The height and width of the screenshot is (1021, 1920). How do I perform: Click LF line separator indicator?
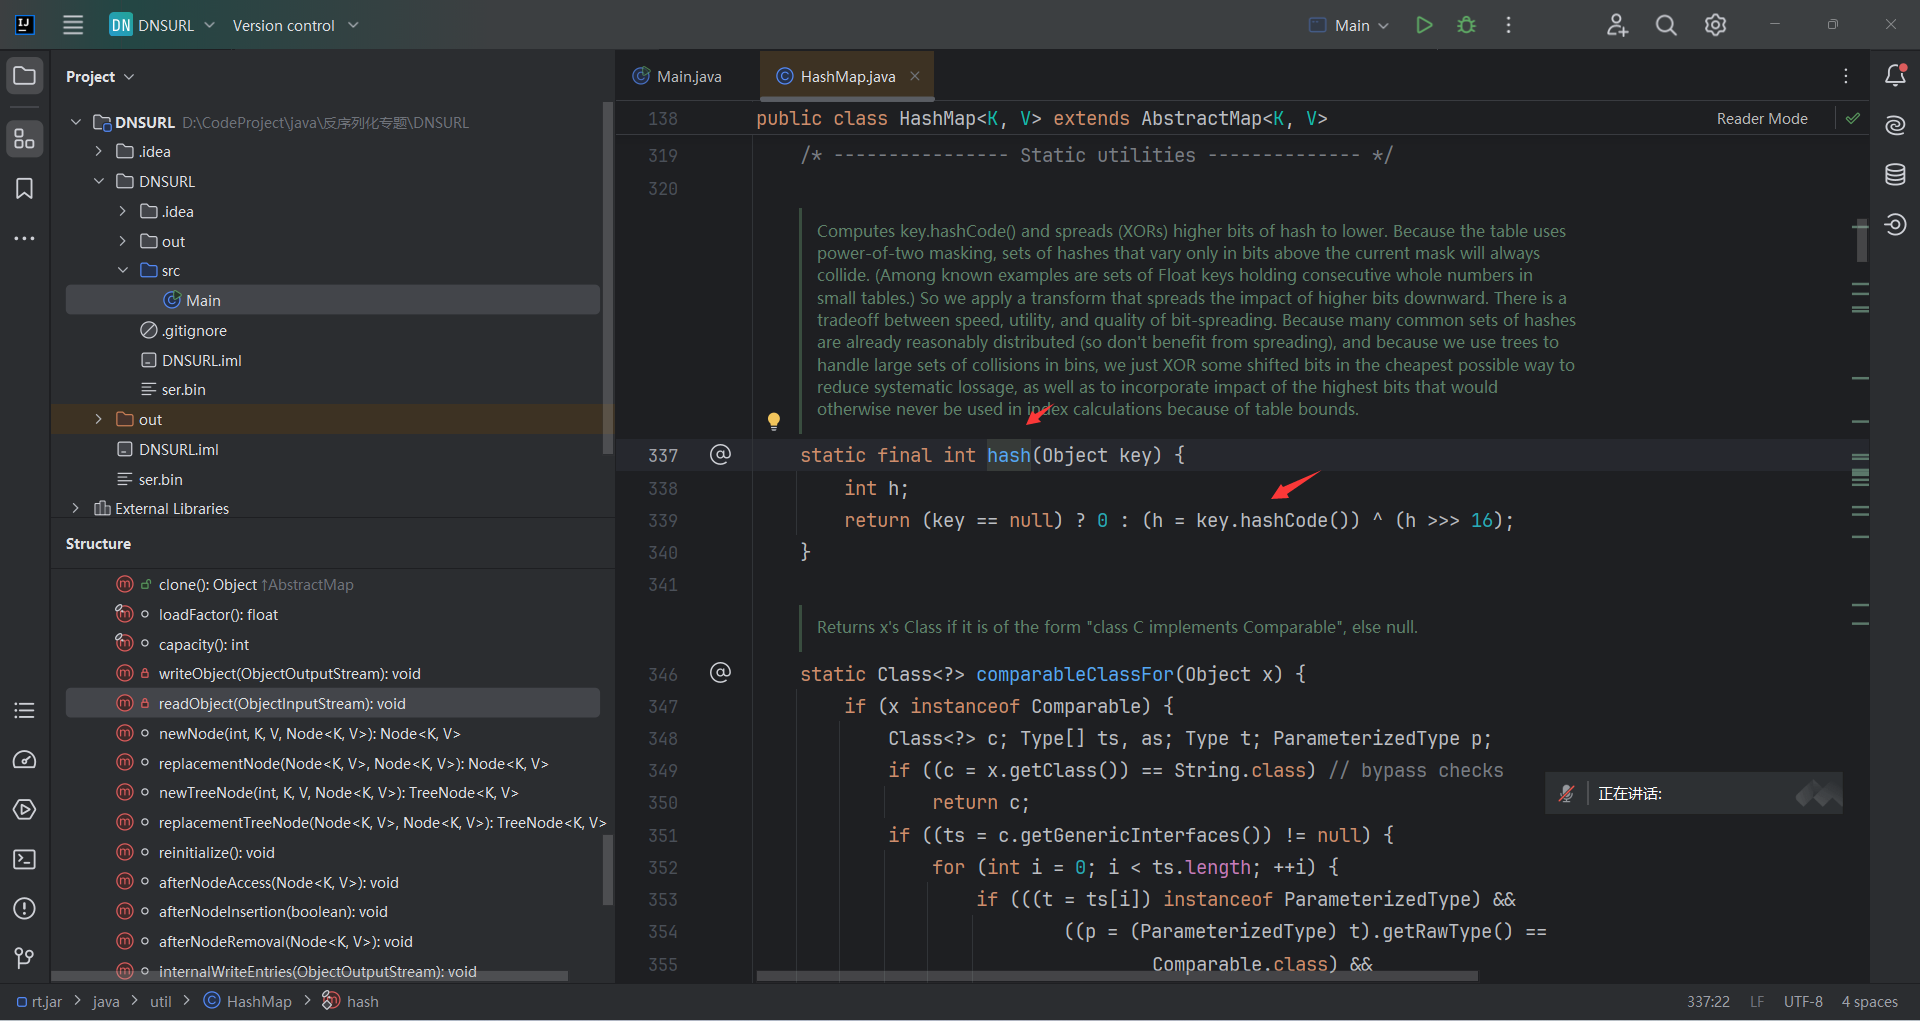1757,1002
